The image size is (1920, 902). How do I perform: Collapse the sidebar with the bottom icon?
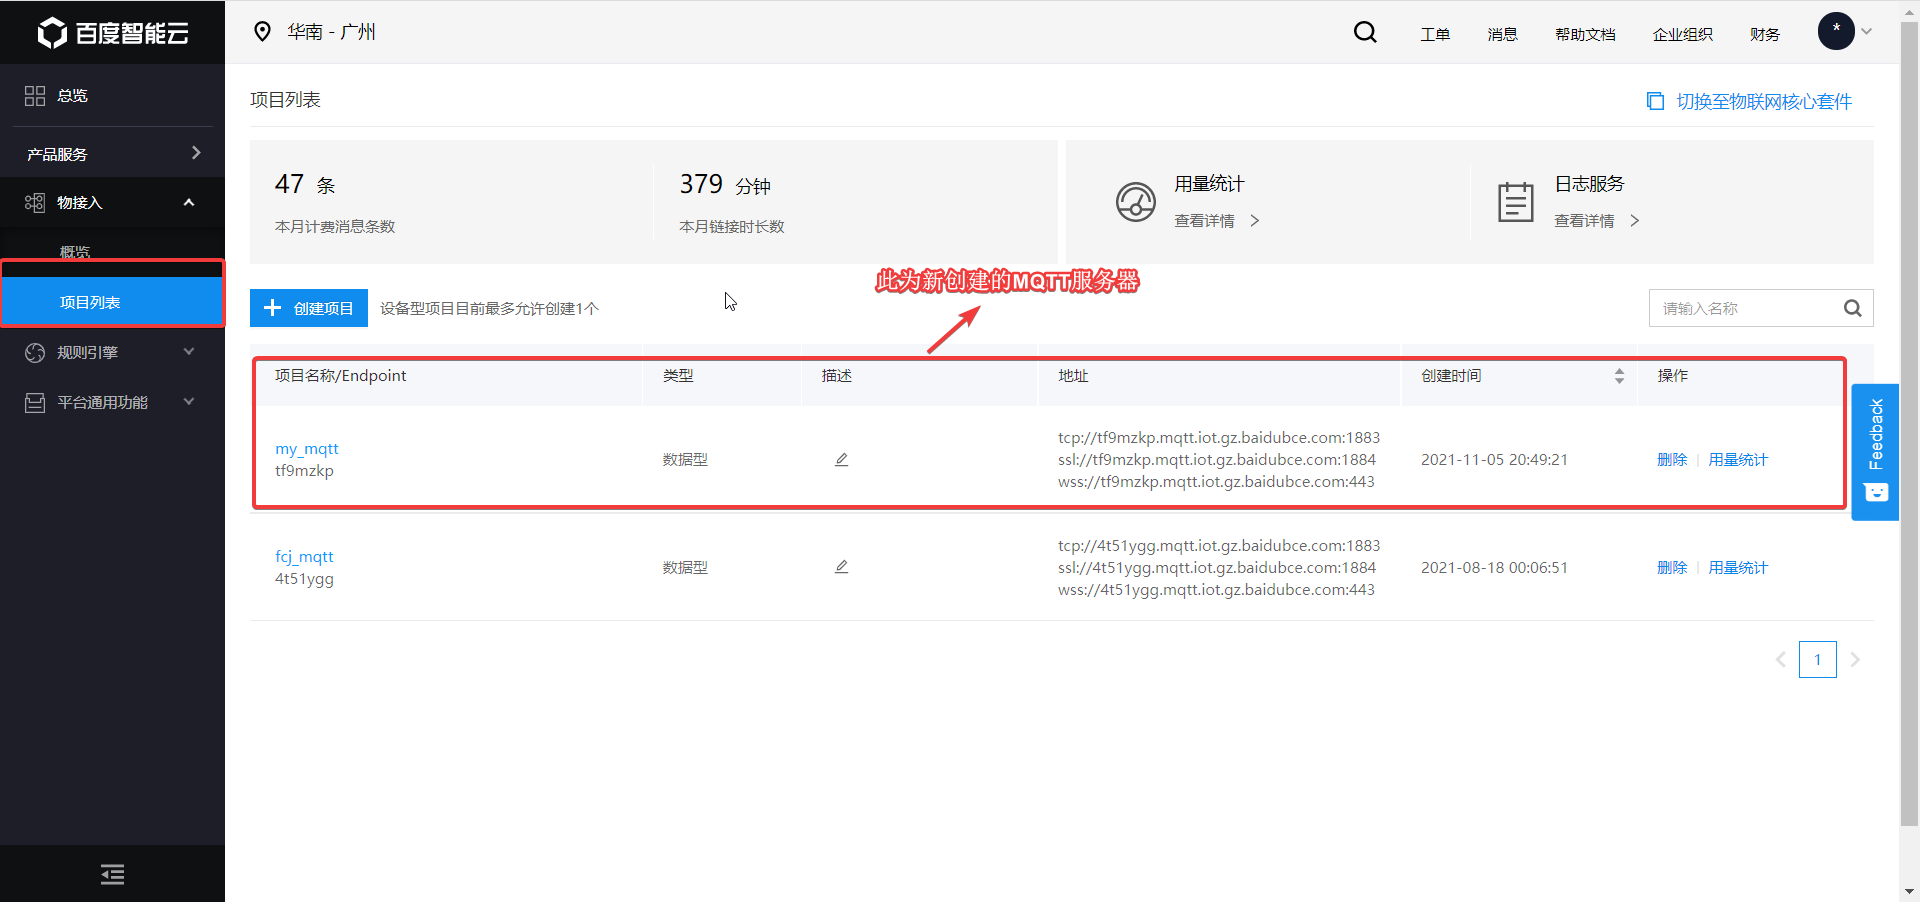tap(113, 875)
